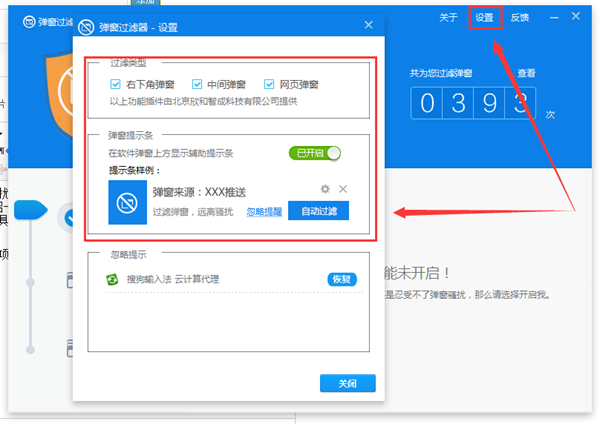The image size is (600, 424).
Task: Close the main popup filter window
Action: (576, 16)
